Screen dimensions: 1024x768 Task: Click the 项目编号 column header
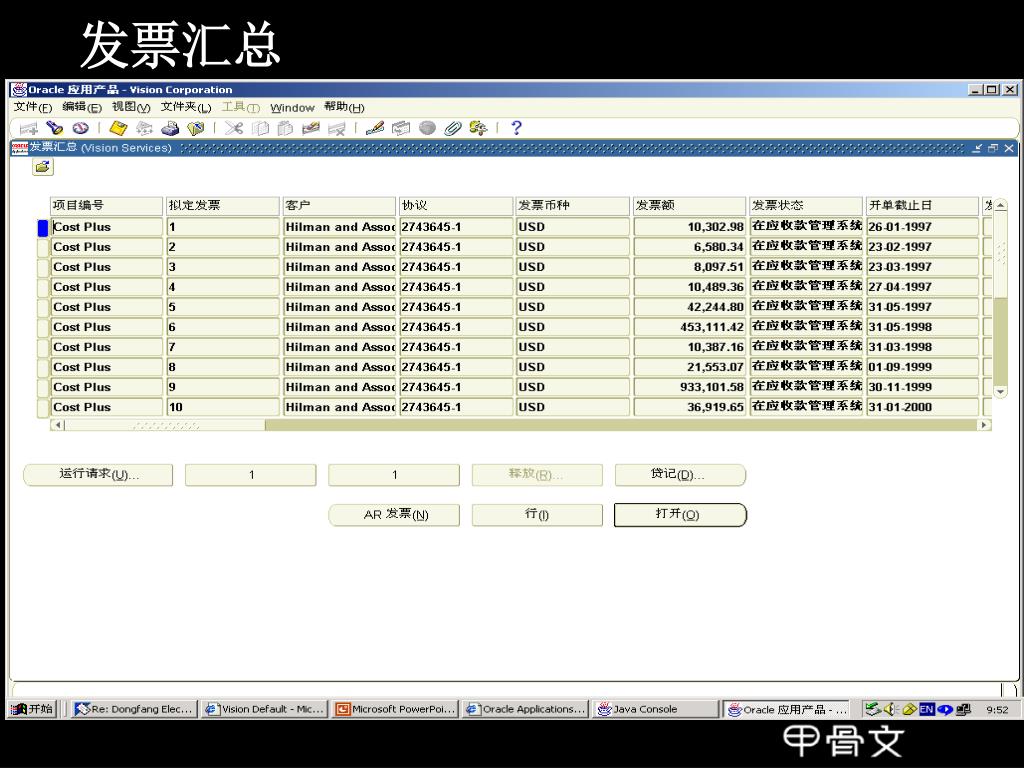tap(106, 206)
